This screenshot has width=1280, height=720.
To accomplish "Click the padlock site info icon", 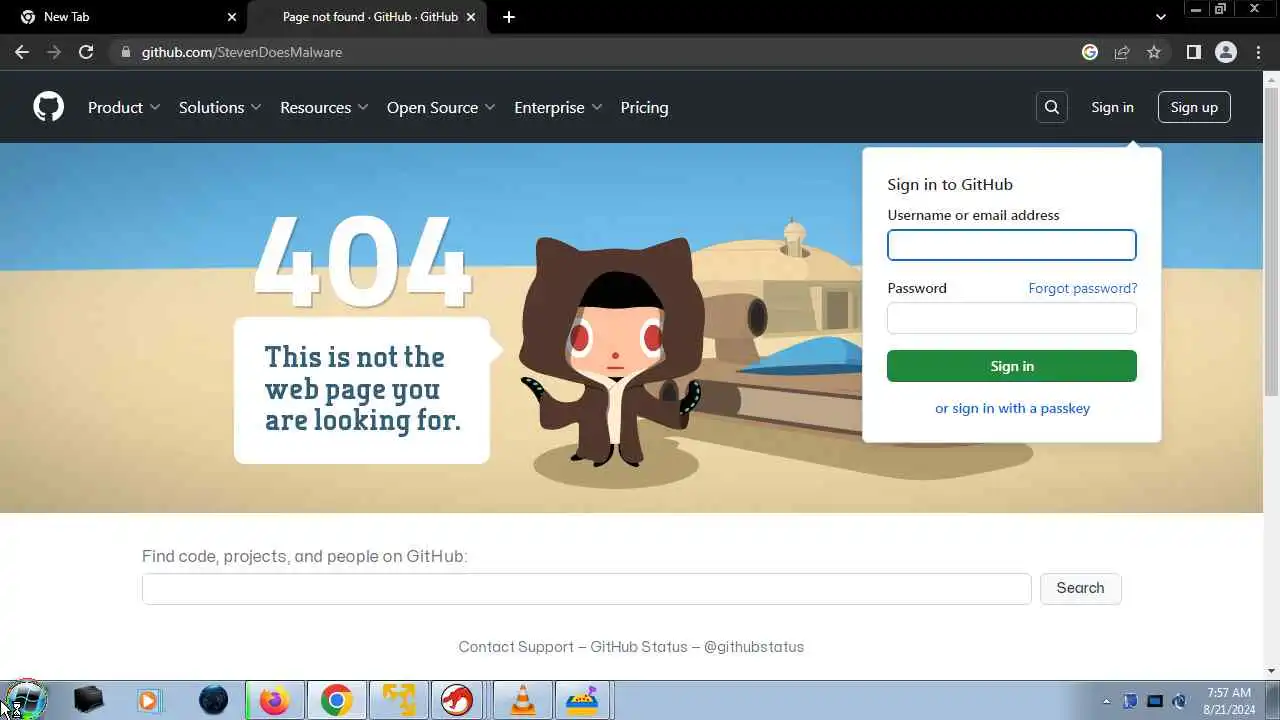I will (x=126, y=52).
